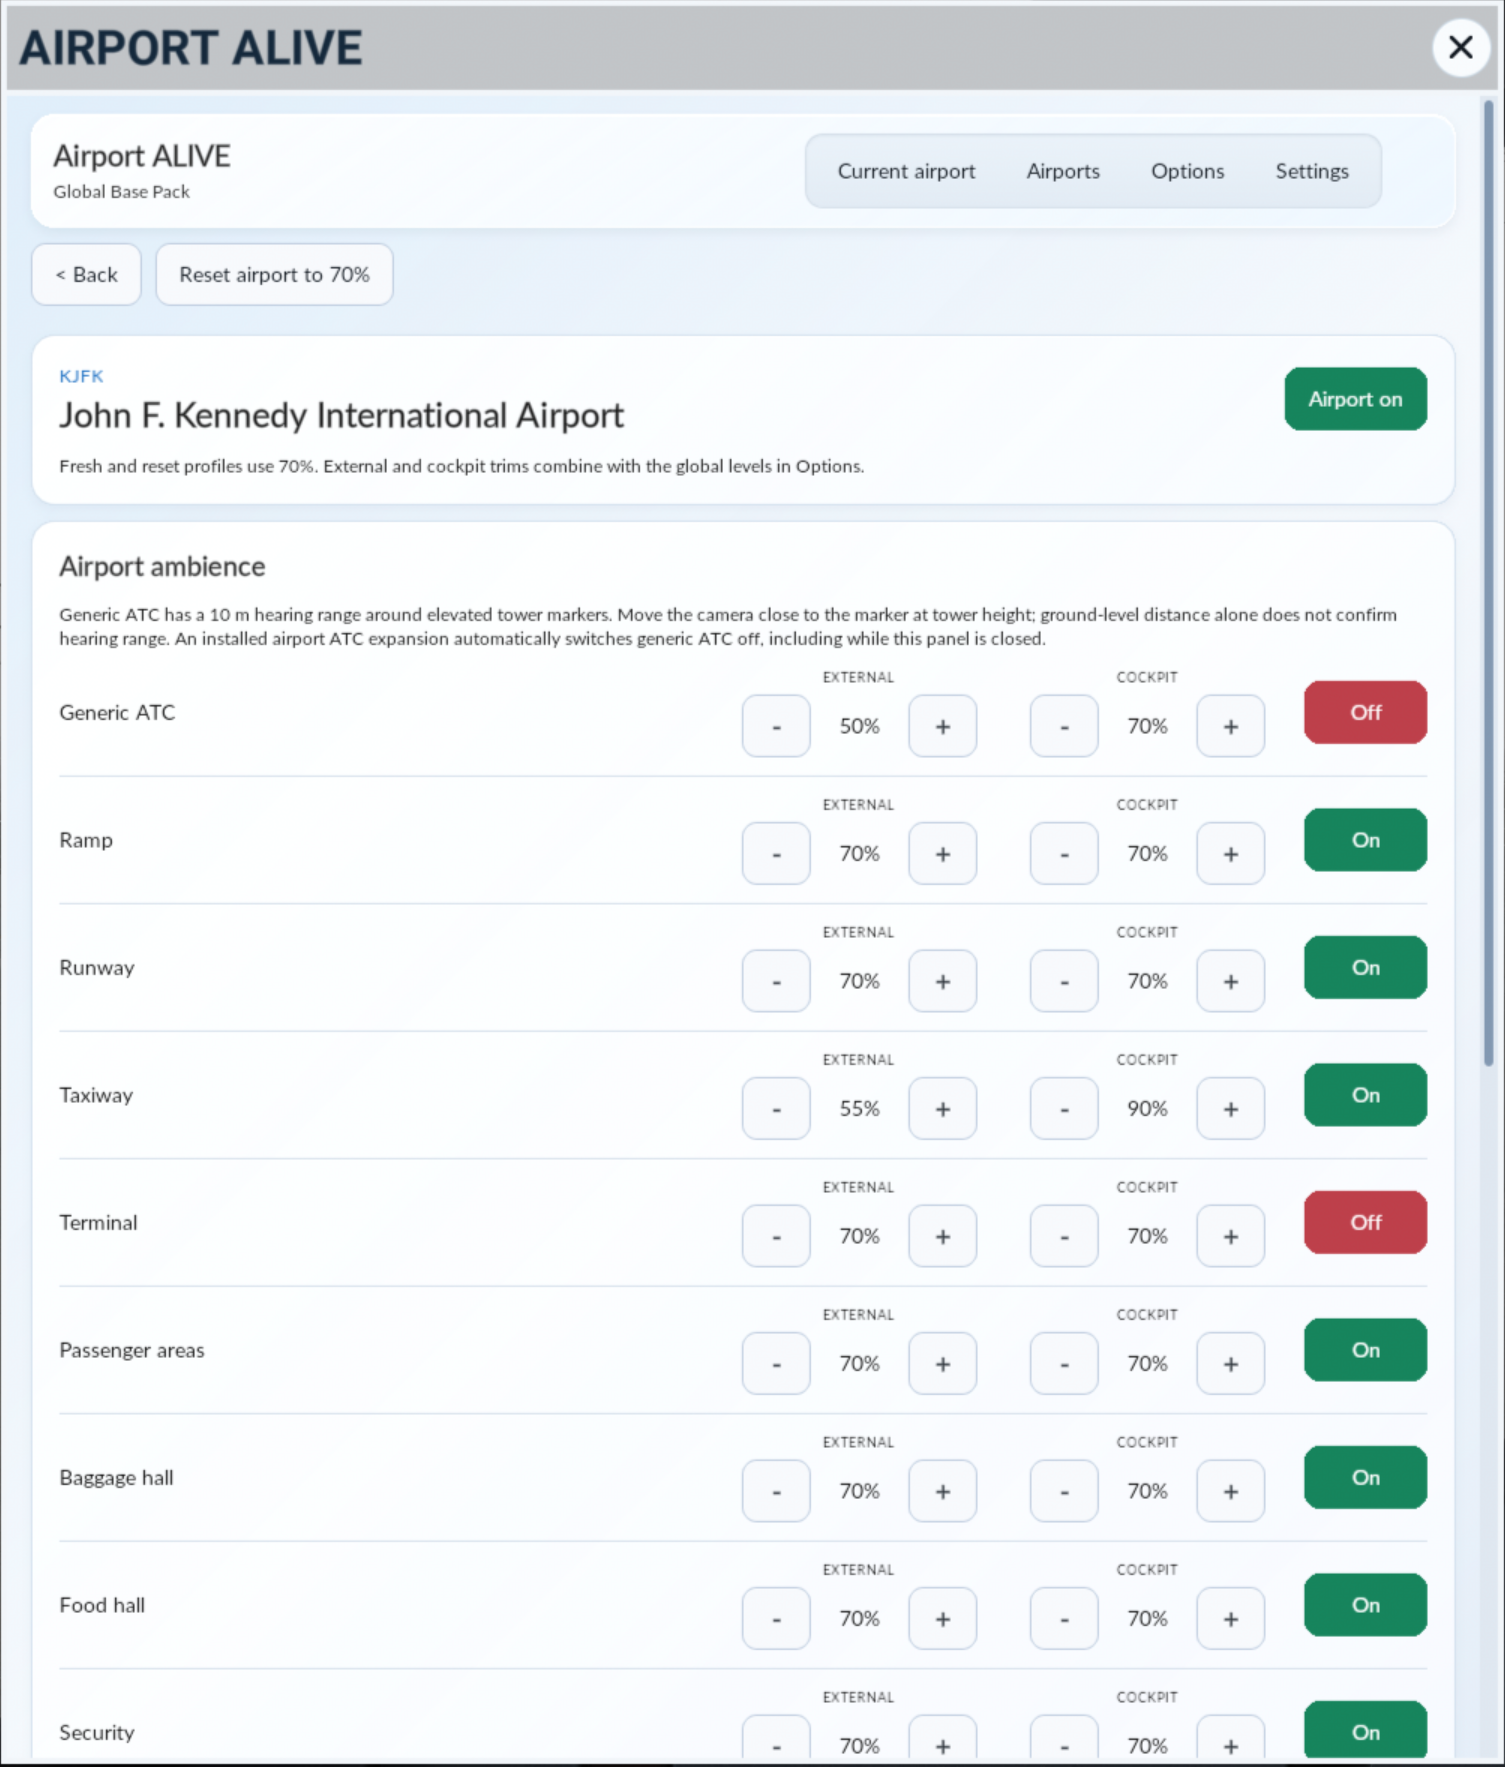Open the Options tab

tap(1187, 171)
